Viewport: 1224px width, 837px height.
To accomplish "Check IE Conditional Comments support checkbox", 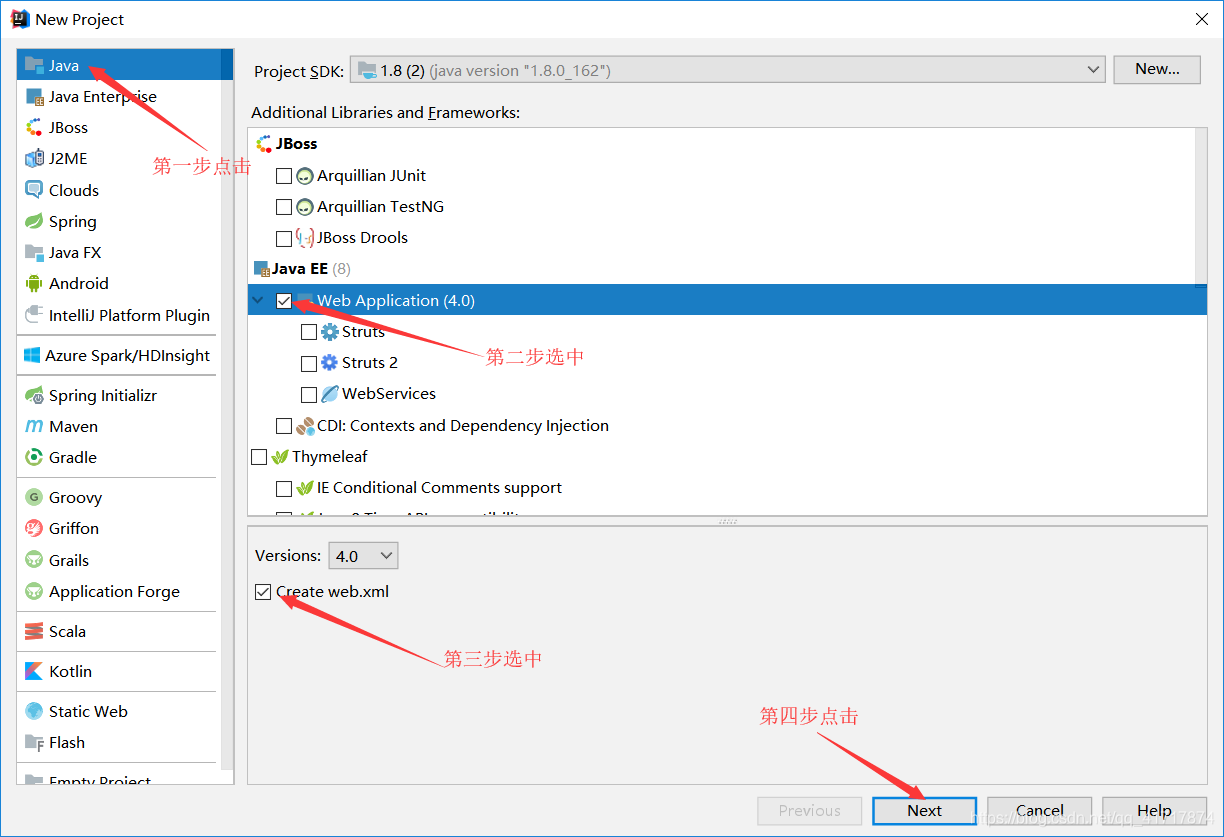I will pyautogui.click(x=284, y=488).
